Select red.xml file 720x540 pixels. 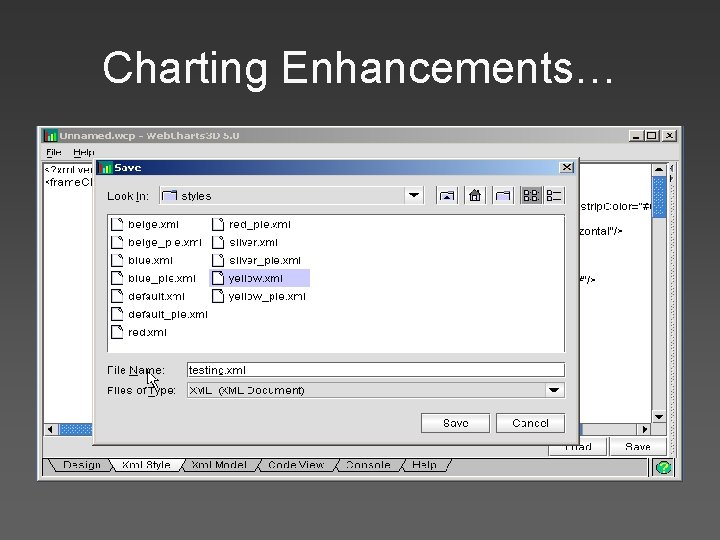click(x=139, y=332)
